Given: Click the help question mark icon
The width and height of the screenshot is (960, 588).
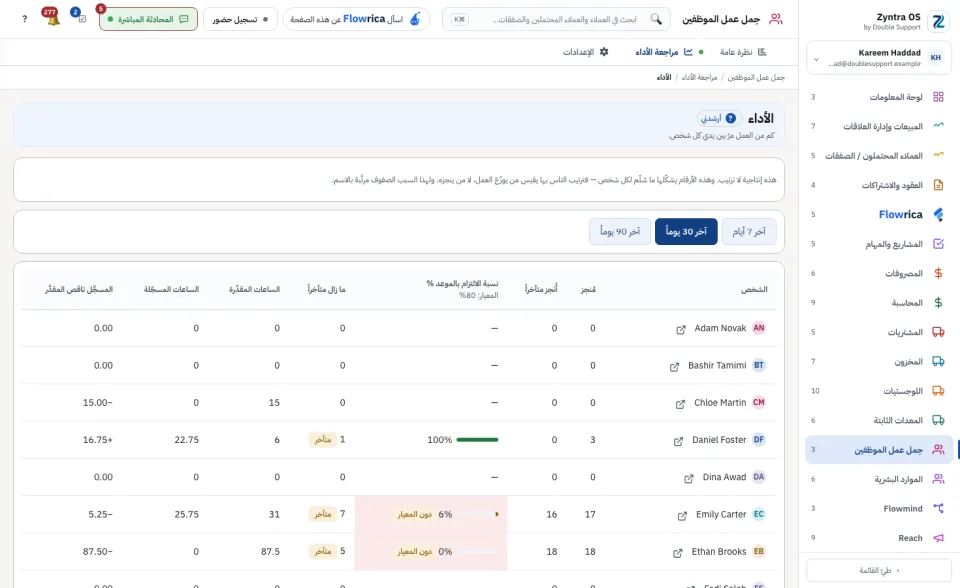Looking at the screenshot, I should pos(24,19).
